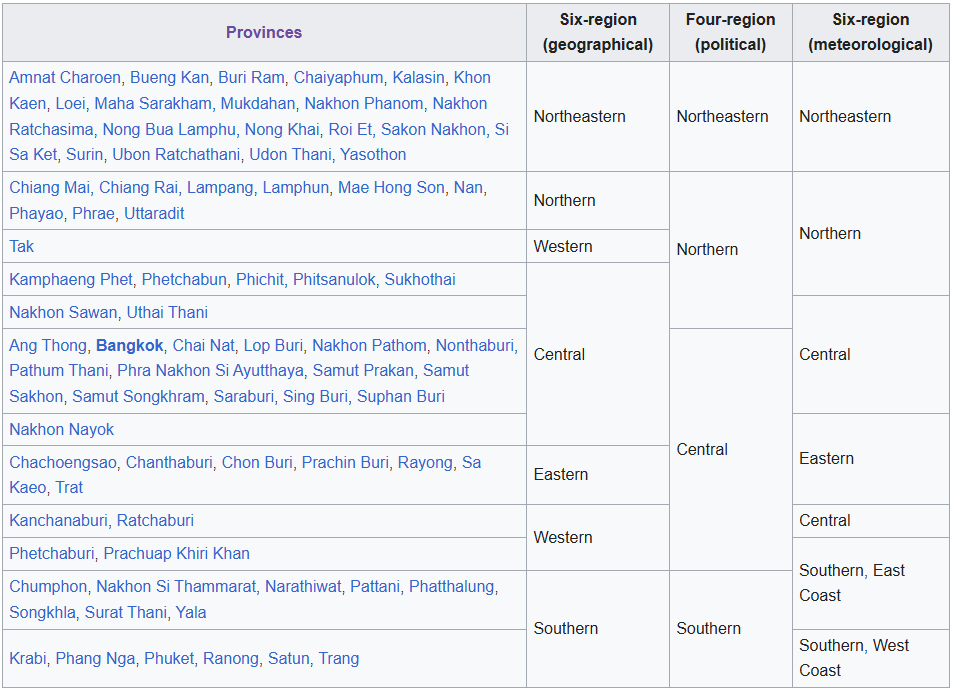Click the Phuket province link
Image resolution: width=953 pixels, height=689 pixels.
(x=169, y=658)
